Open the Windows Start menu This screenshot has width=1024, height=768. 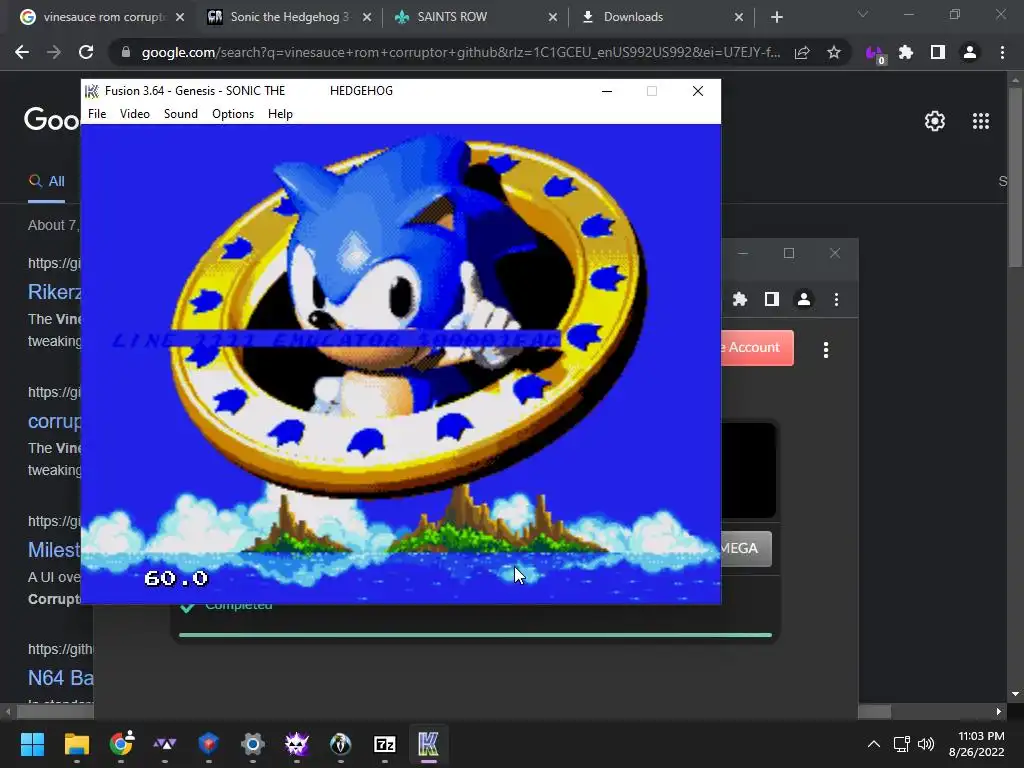32,744
